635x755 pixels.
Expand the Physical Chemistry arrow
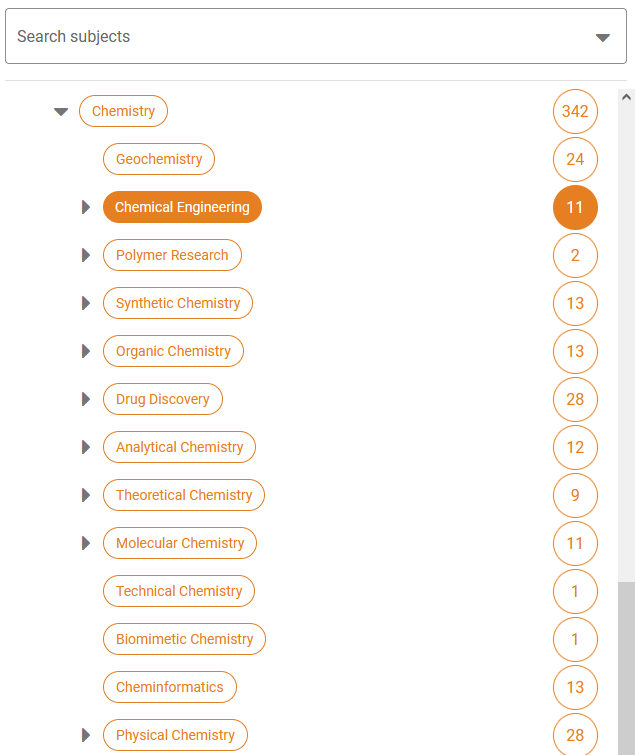pos(86,735)
